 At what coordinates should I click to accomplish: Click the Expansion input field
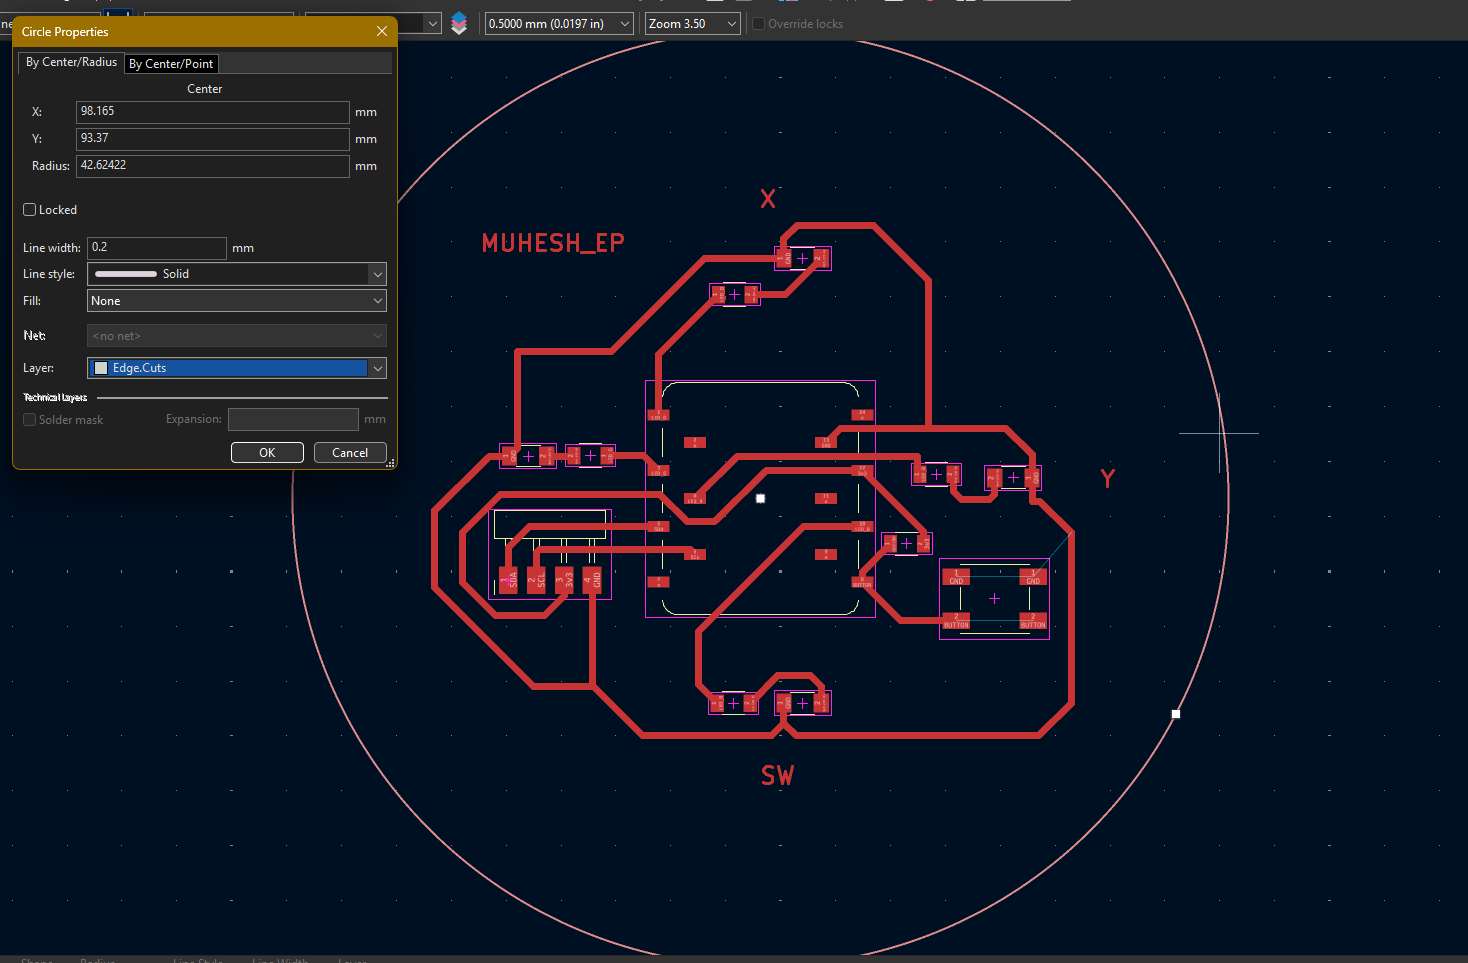(x=293, y=419)
